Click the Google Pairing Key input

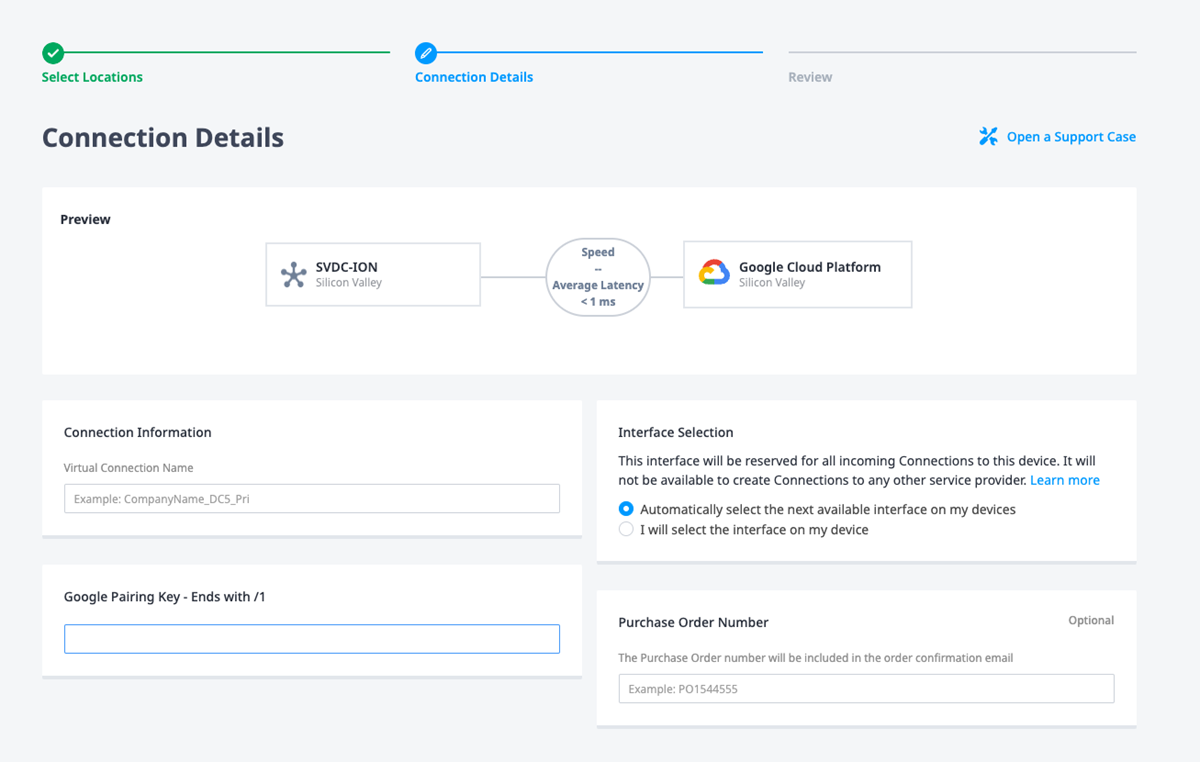312,639
